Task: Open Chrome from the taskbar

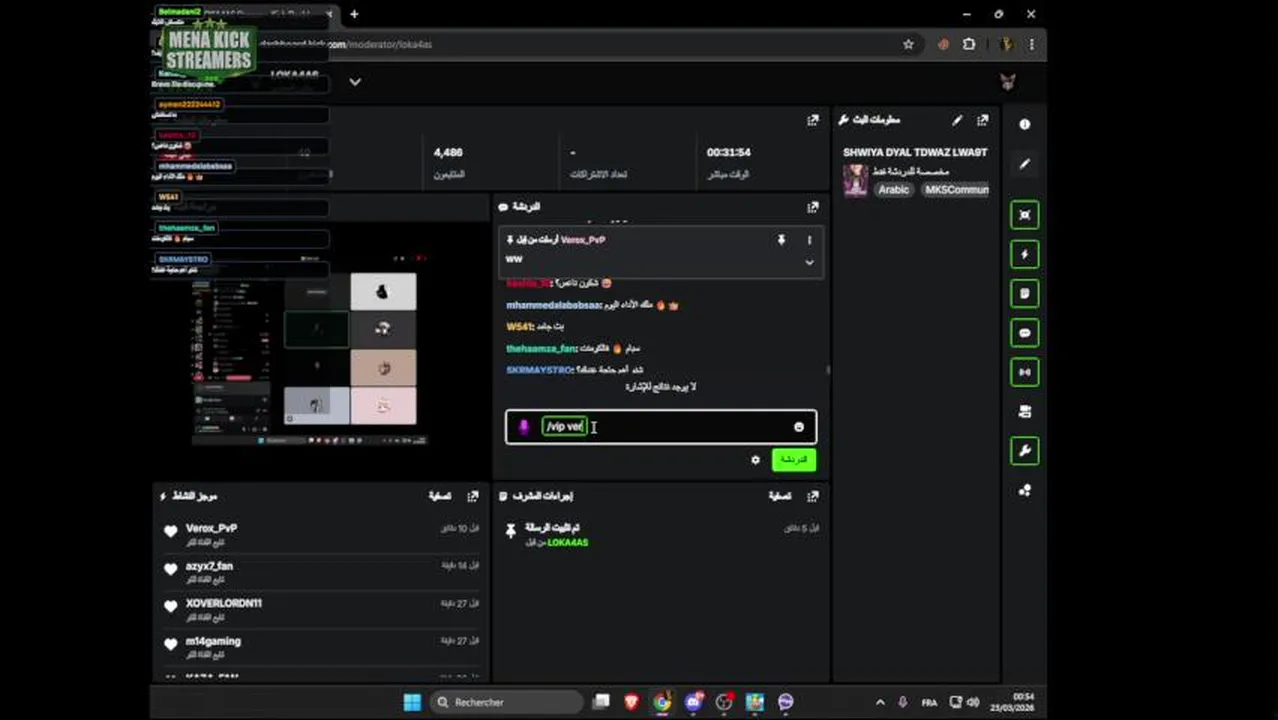Action: [x=662, y=702]
